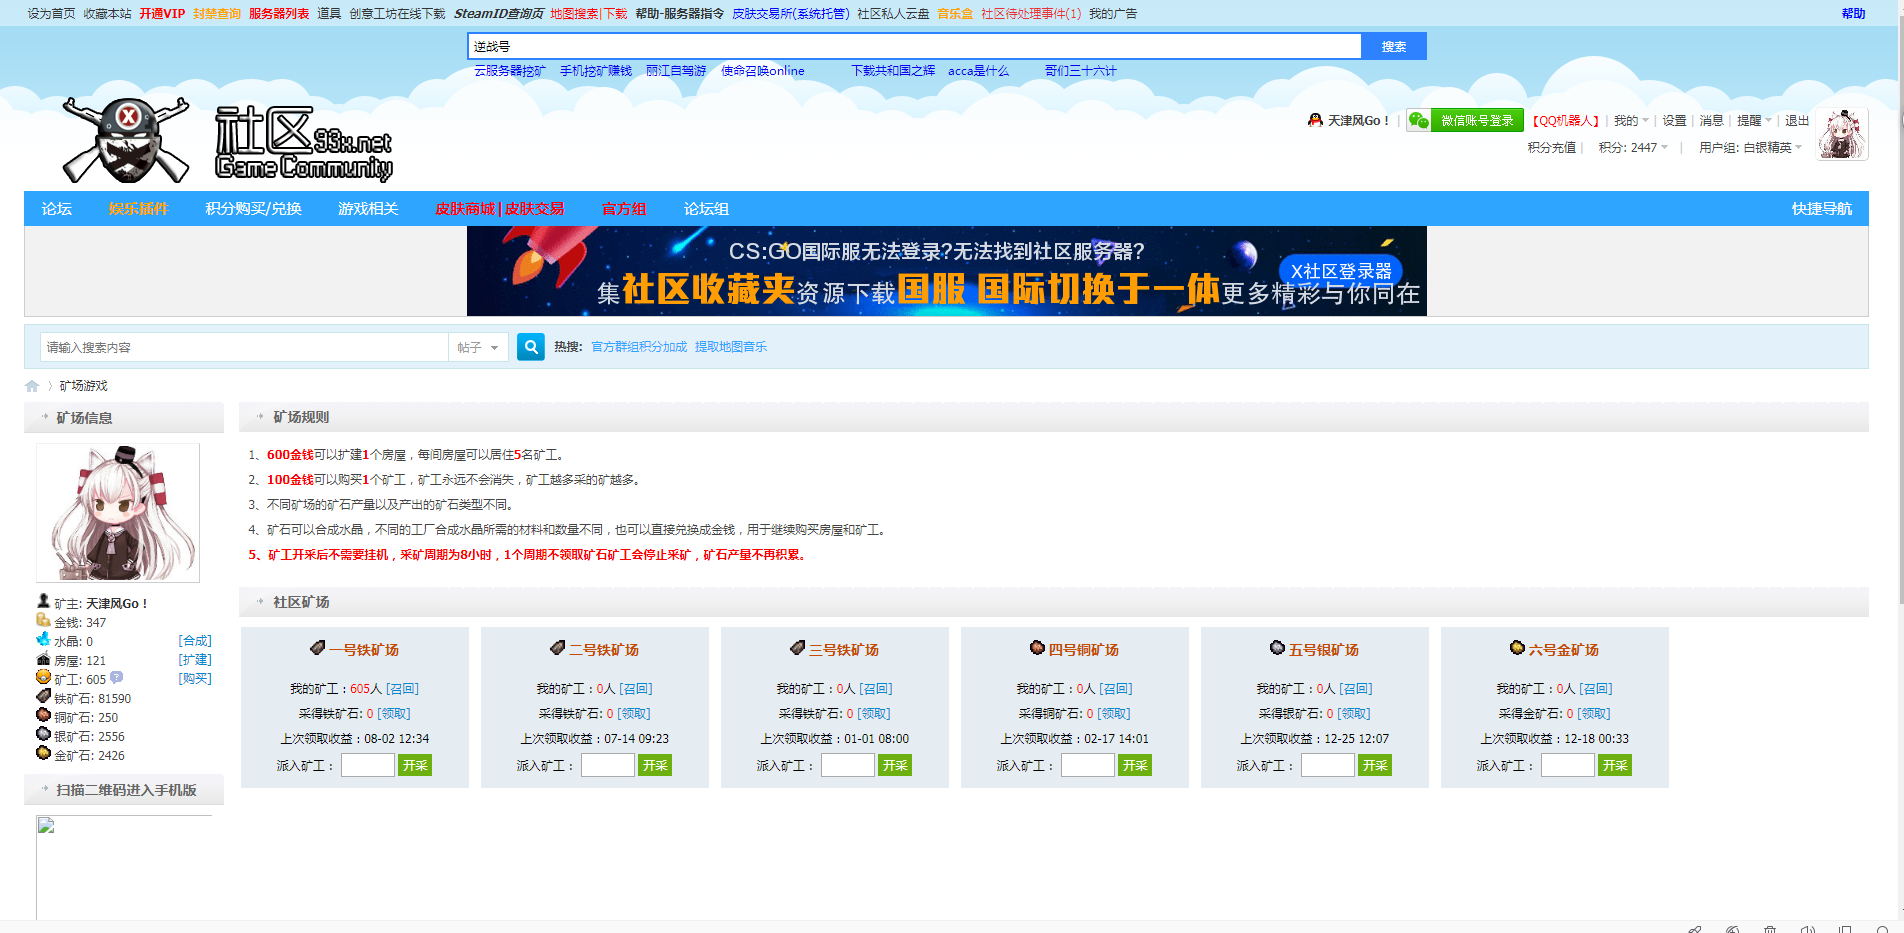Click the home icon in the breadcrumb trail

[x=29, y=385]
